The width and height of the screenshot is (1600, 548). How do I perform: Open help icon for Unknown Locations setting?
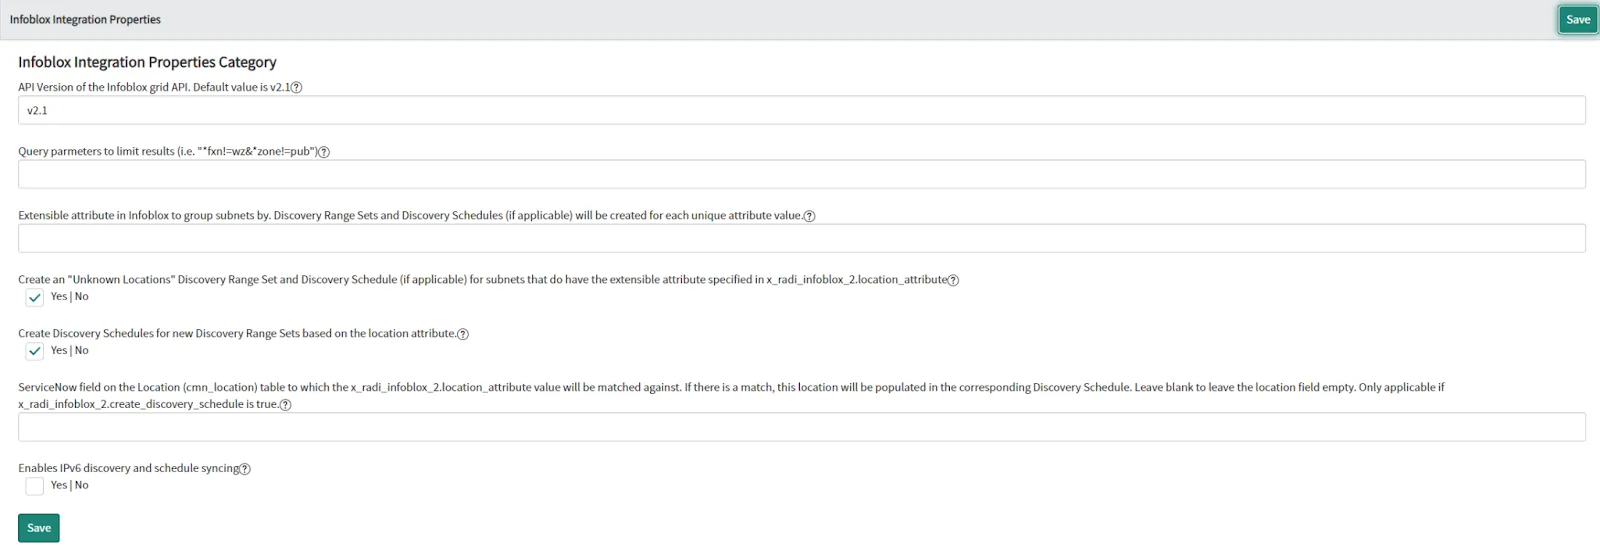[x=953, y=280]
